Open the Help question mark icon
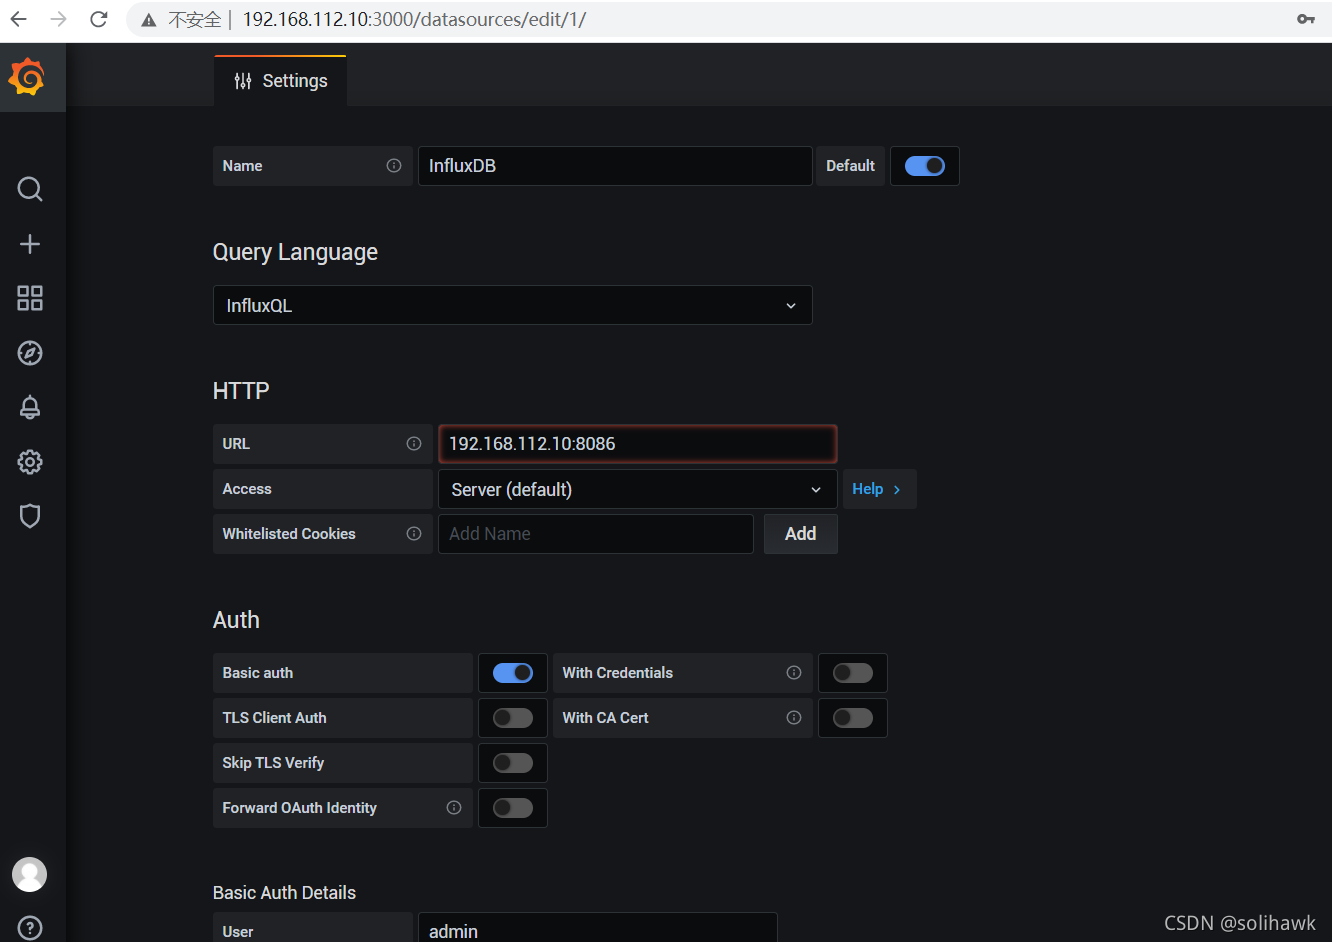The image size is (1332, 942). [x=30, y=928]
